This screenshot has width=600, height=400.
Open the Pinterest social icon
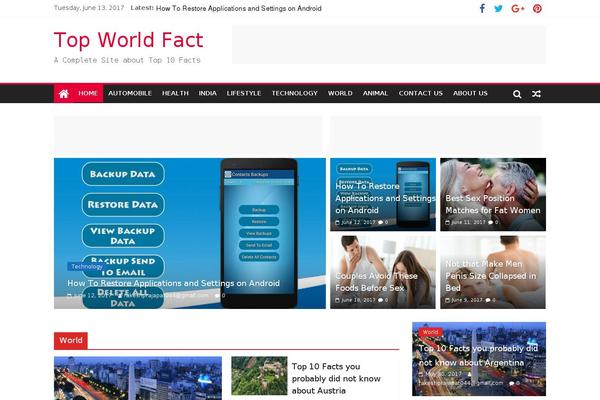pyautogui.click(x=537, y=8)
